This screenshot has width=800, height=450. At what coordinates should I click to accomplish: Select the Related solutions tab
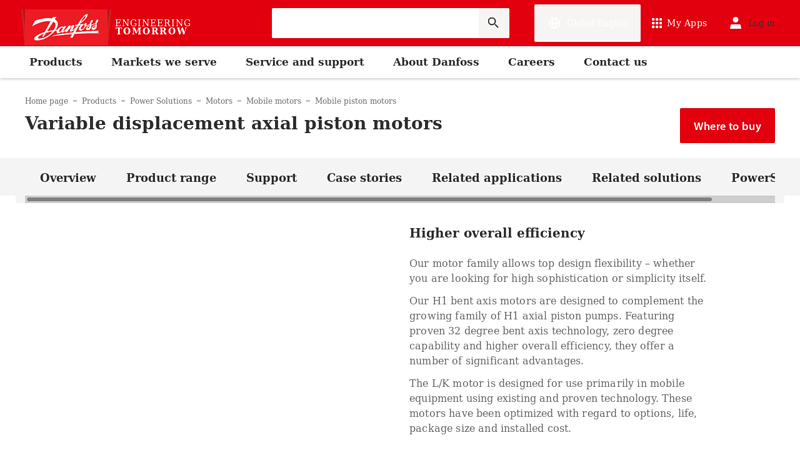[646, 178]
